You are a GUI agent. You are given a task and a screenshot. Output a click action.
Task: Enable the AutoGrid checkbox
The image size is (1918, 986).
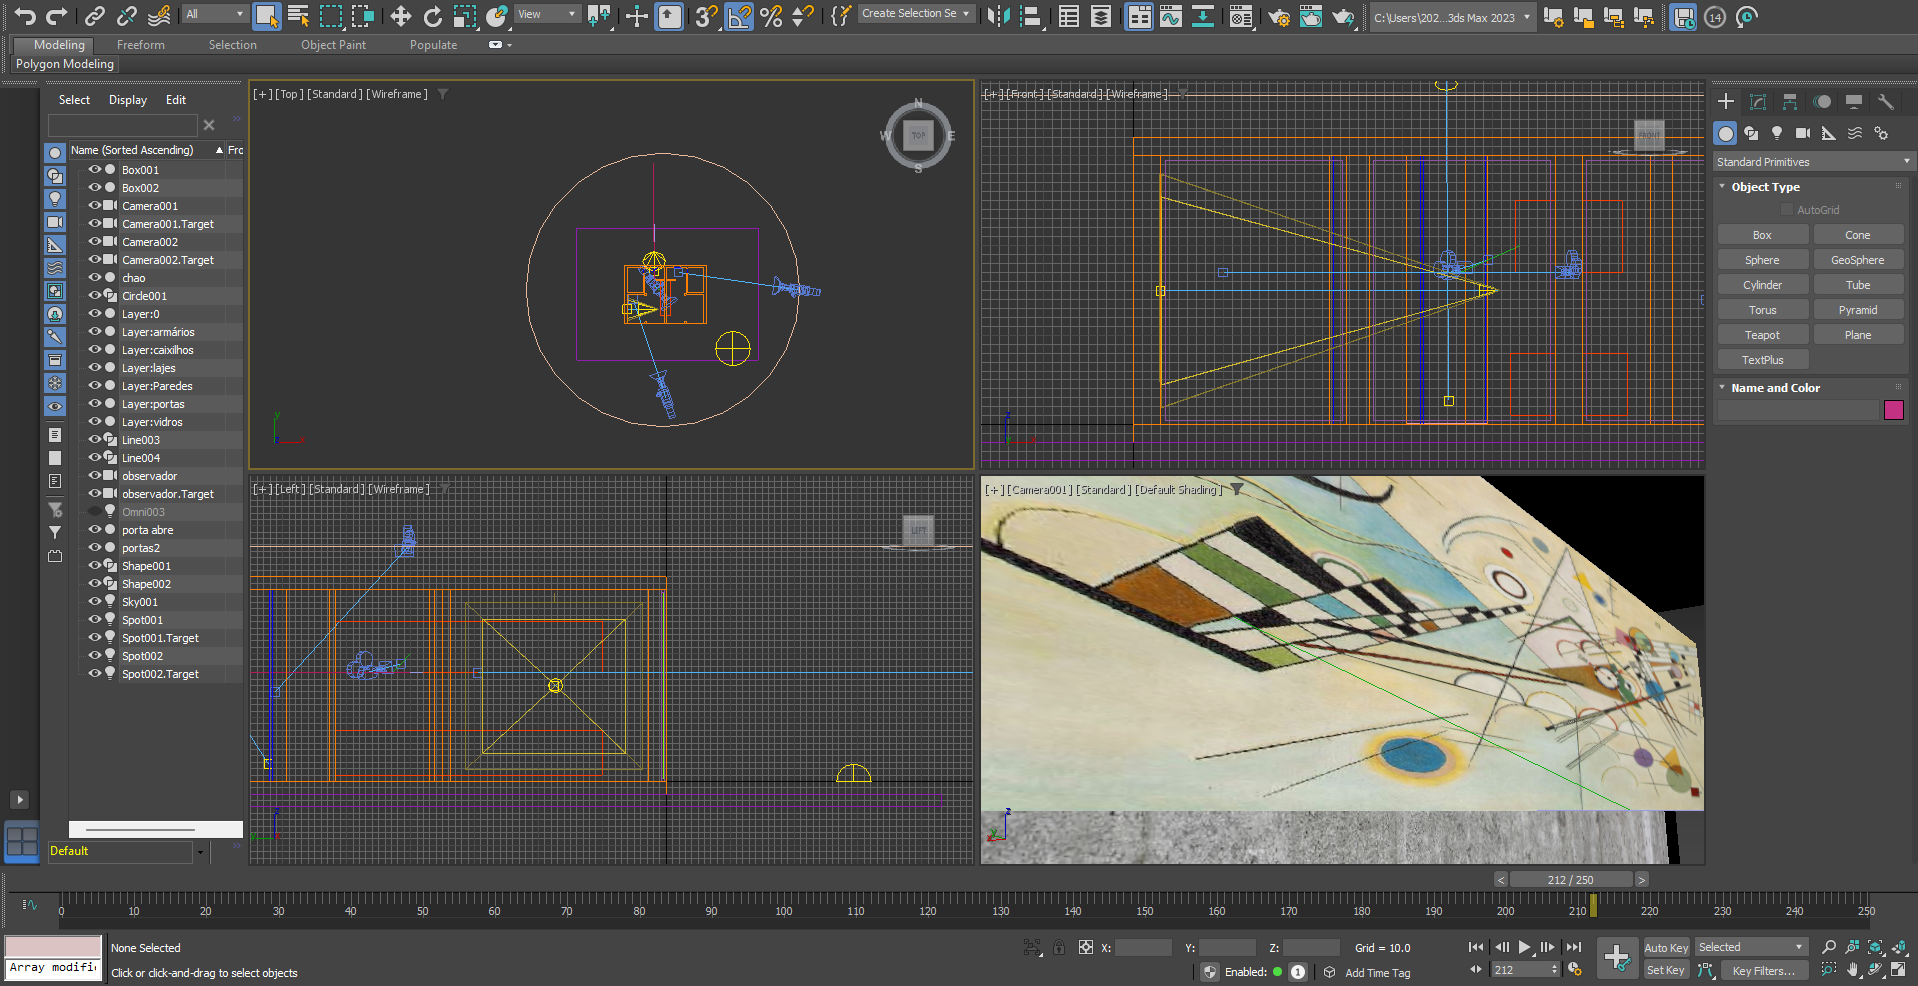point(1787,210)
